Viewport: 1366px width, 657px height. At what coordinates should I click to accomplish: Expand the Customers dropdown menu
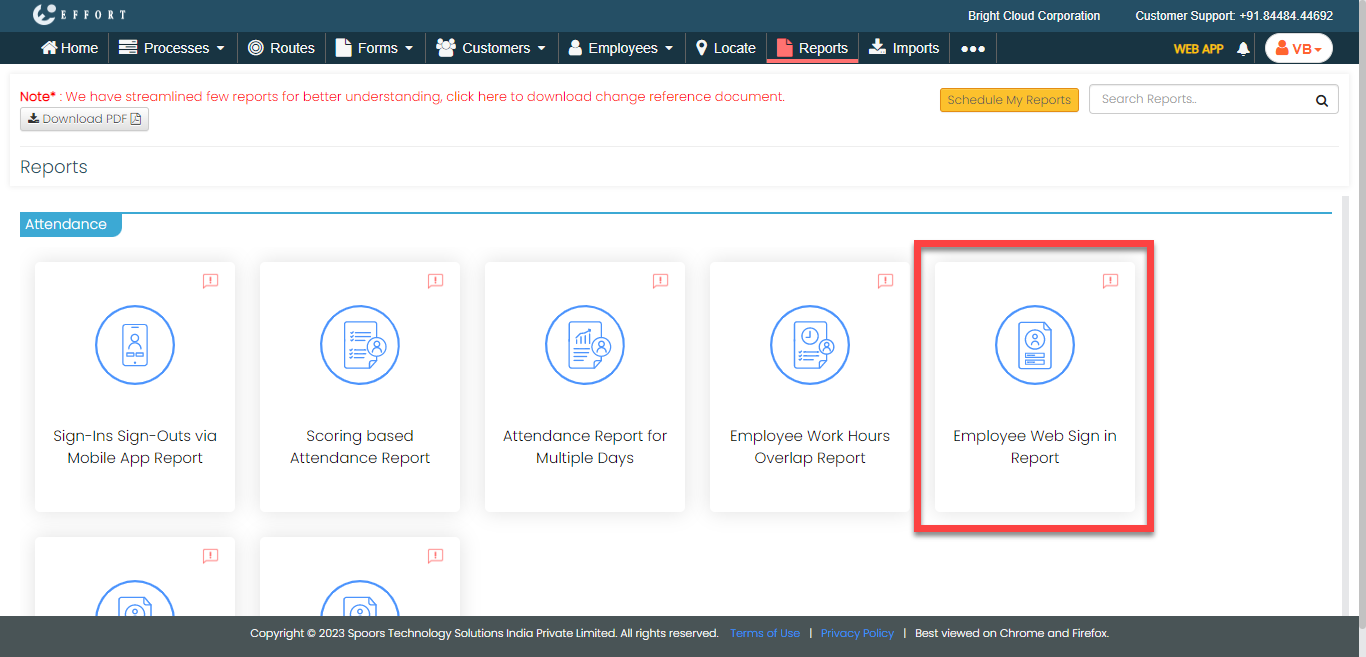[x=491, y=48]
